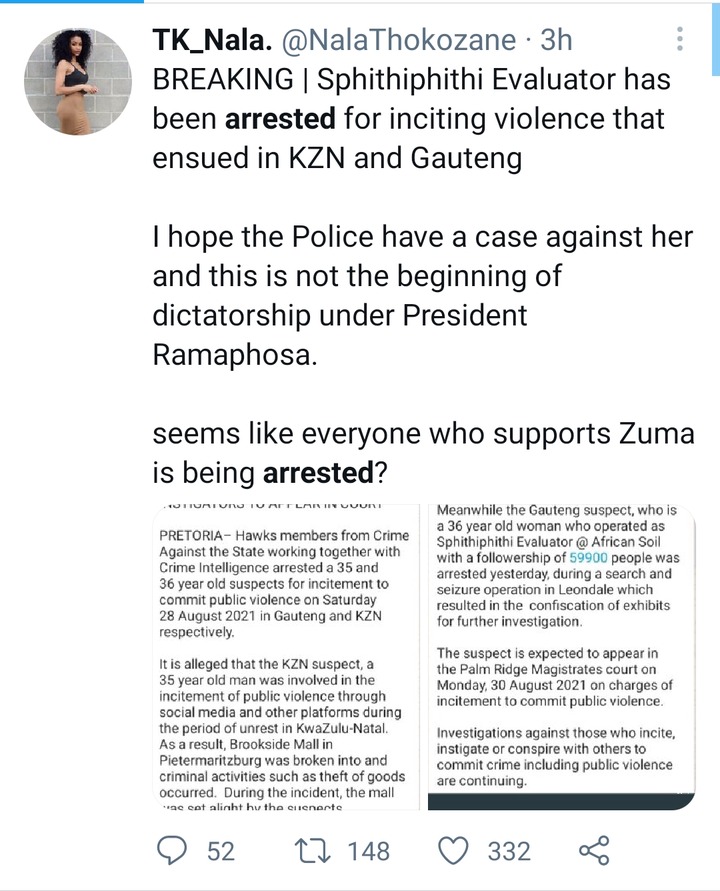Click bold 'arrested' in the first sentence
This screenshot has width=720, height=891.
[x=280, y=120]
